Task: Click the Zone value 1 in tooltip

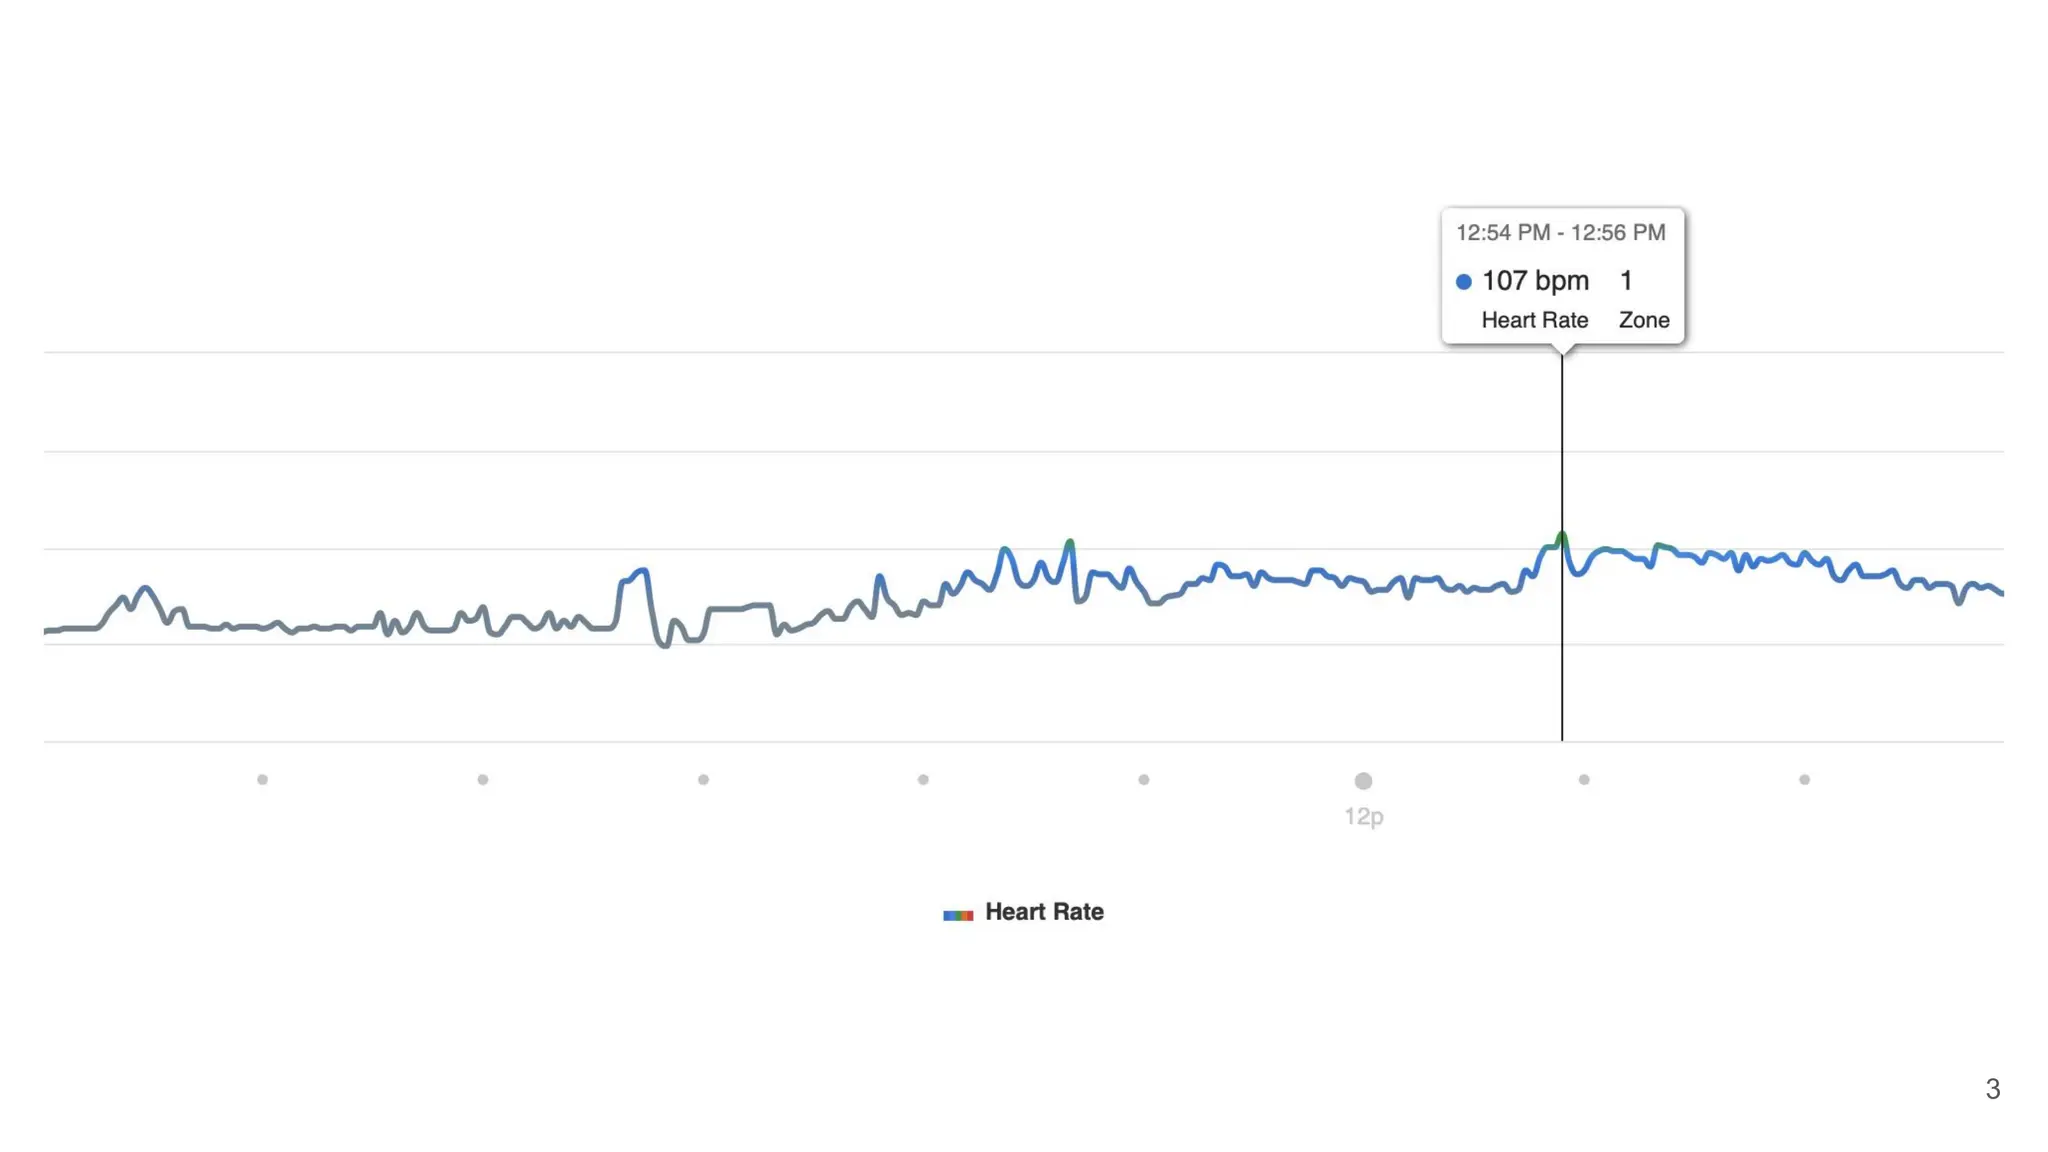Action: point(1626,281)
